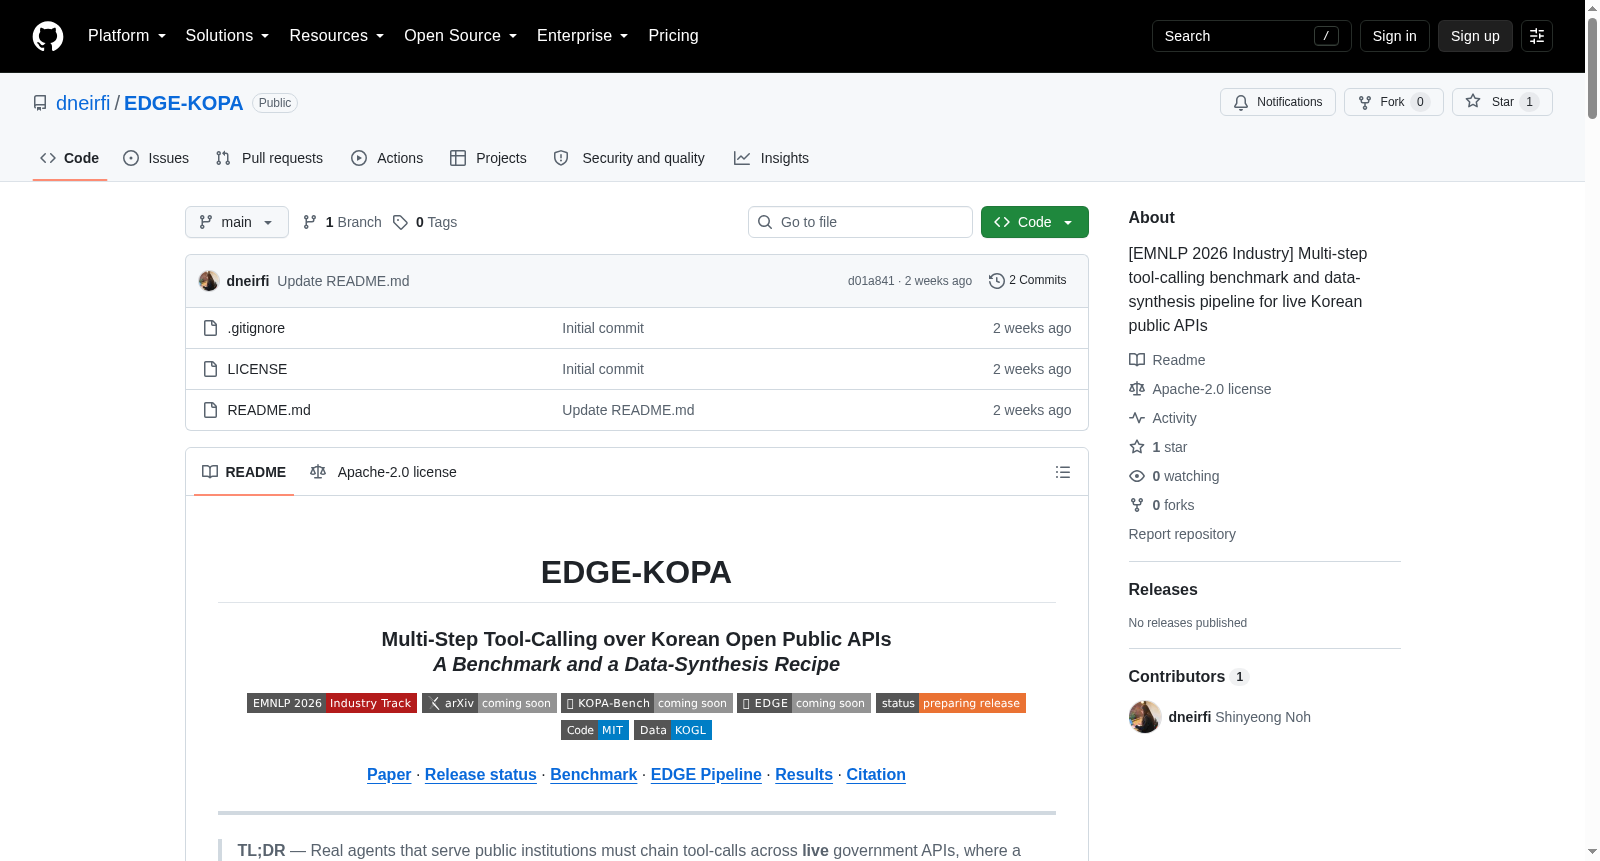Image resolution: width=1600 pixels, height=861 pixels.
Task: Expand the Resources menu
Action: [x=337, y=36]
